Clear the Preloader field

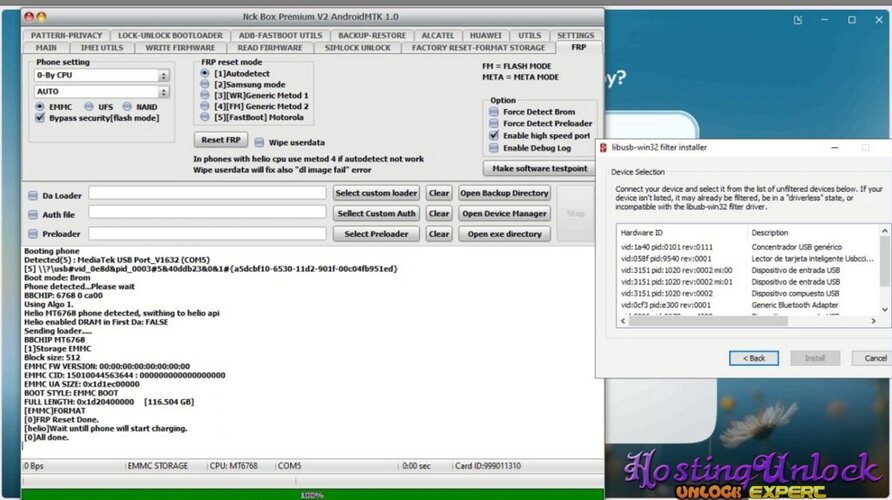click(x=439, y=234)
